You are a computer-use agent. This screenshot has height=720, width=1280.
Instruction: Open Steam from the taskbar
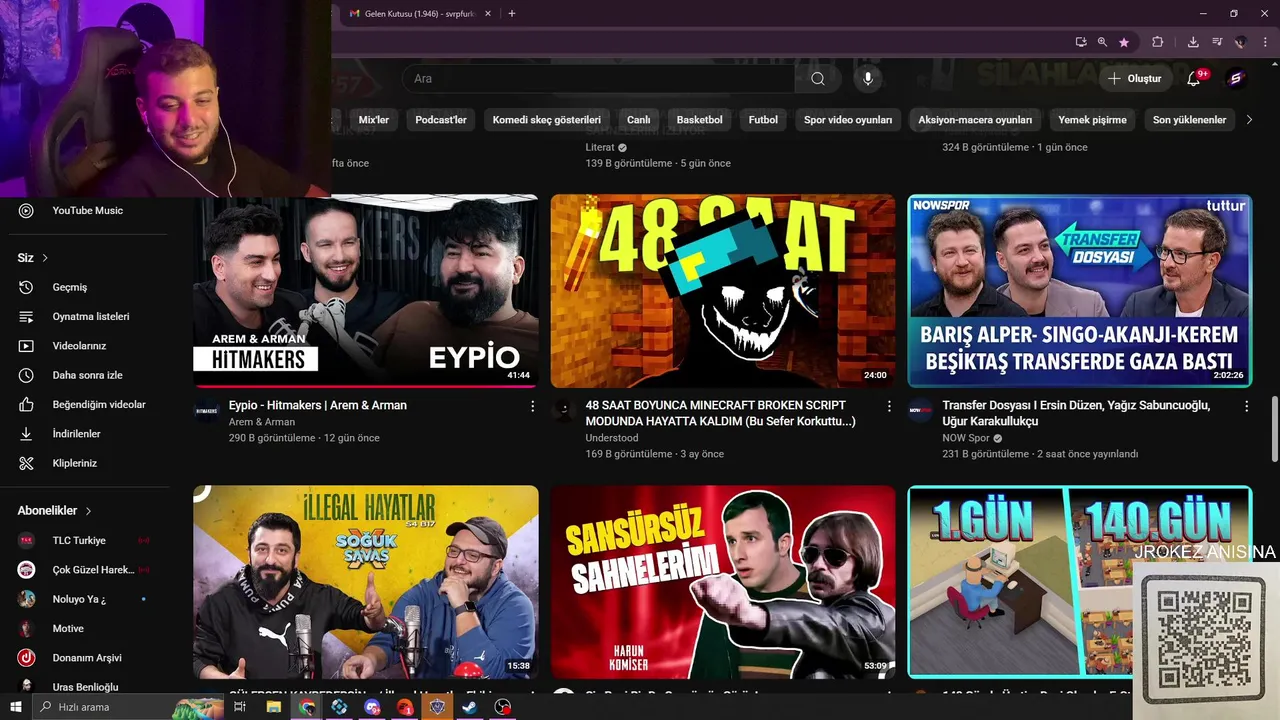tap(469, 707)
